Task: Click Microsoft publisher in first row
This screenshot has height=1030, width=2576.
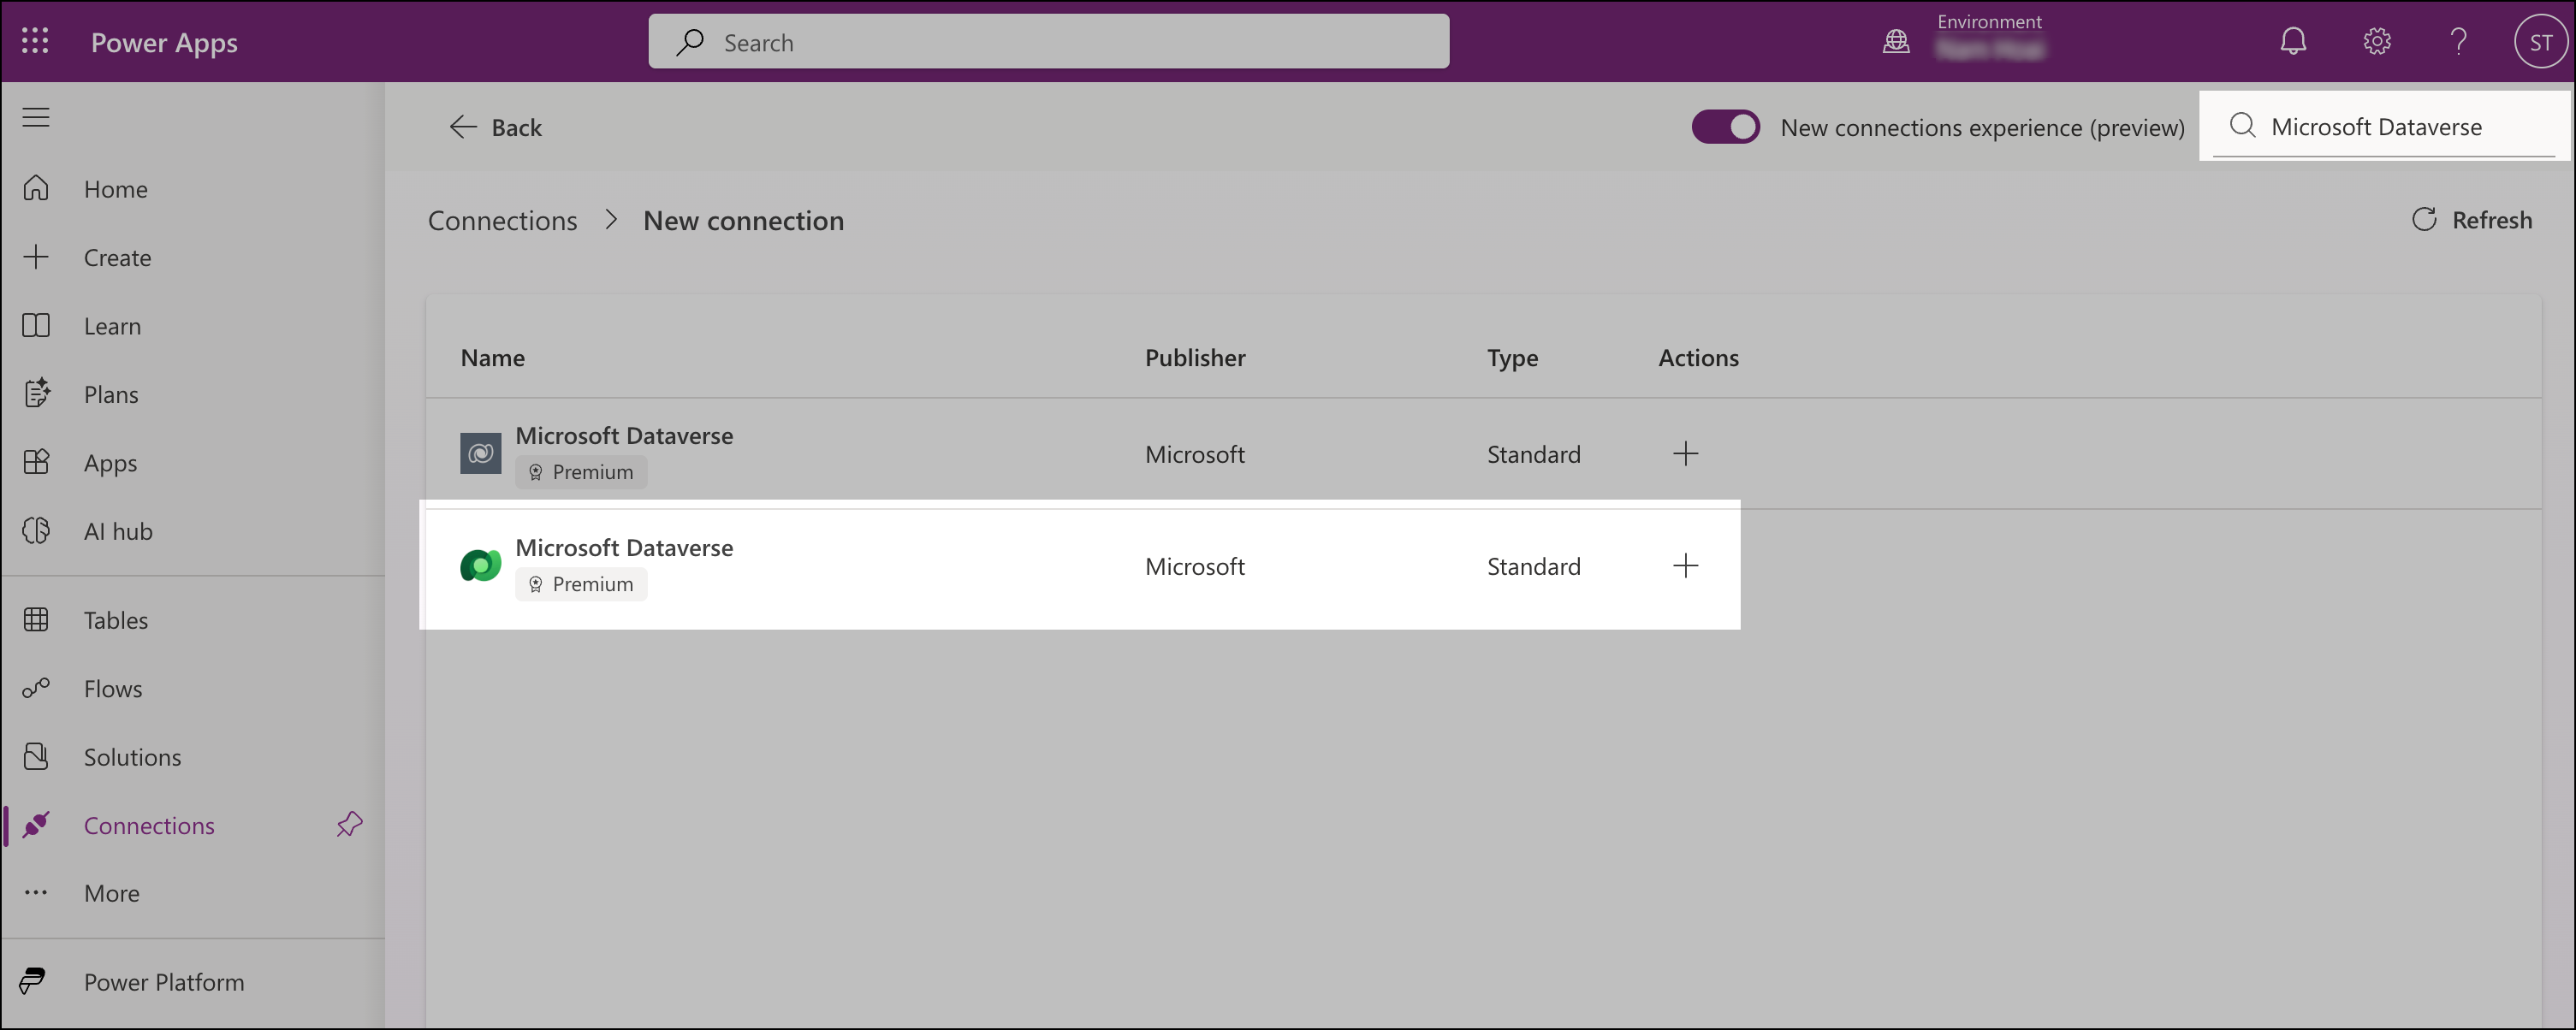Action: (x=1195, y=455)
